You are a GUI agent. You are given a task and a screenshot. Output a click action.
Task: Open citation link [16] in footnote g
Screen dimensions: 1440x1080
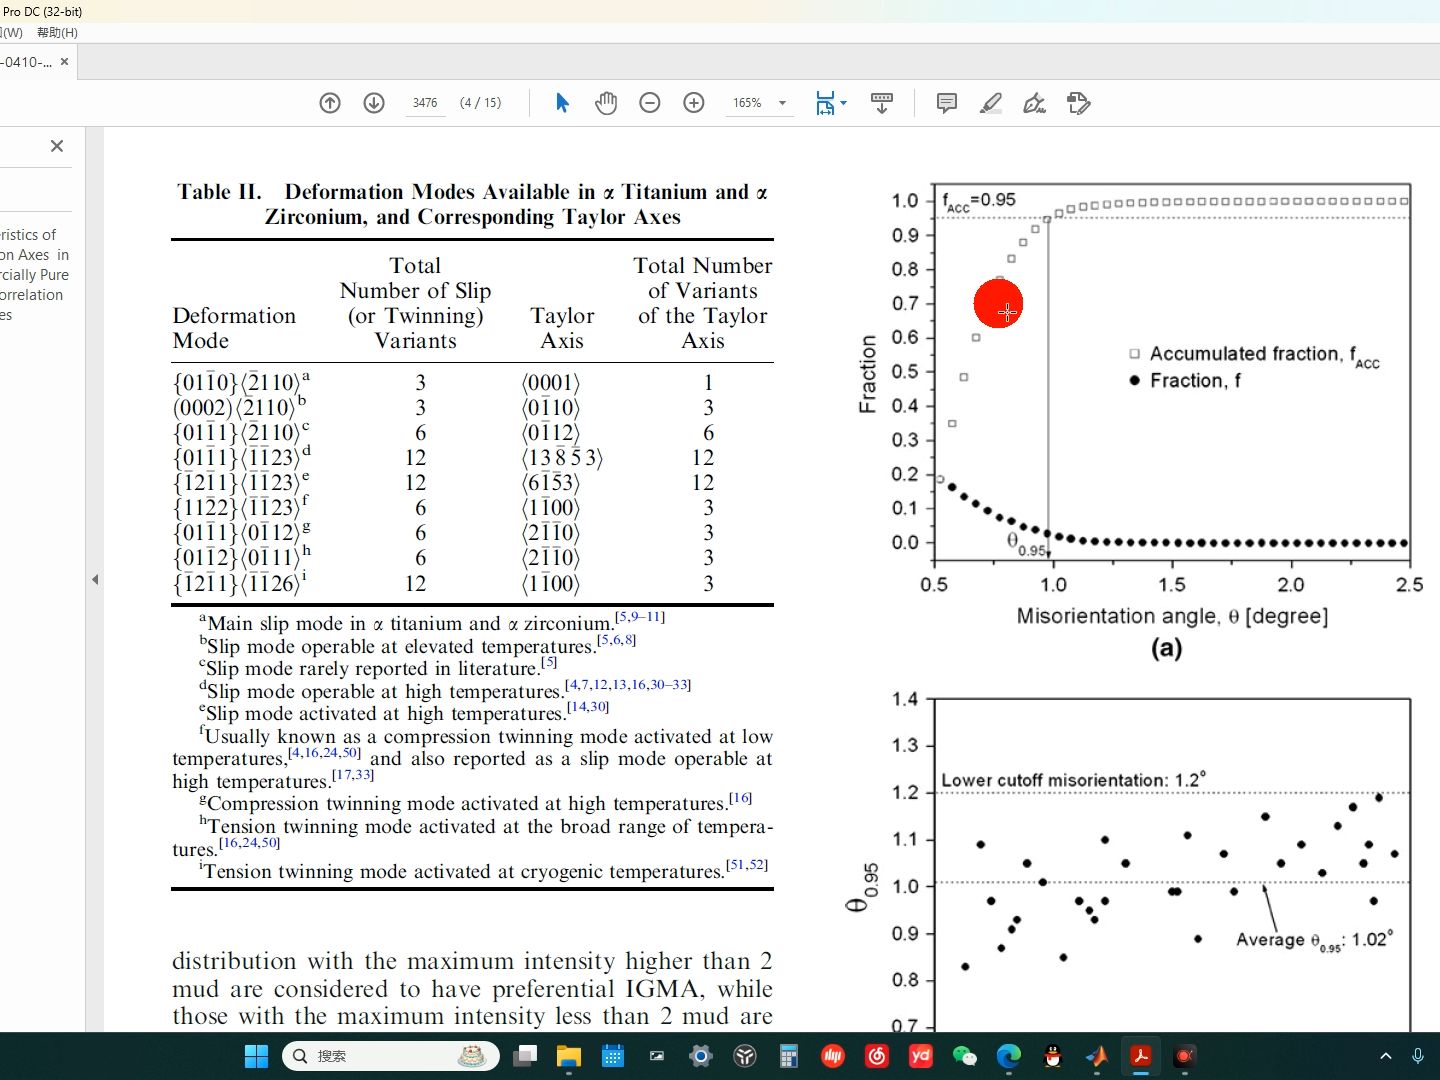(x=740, y=797)
